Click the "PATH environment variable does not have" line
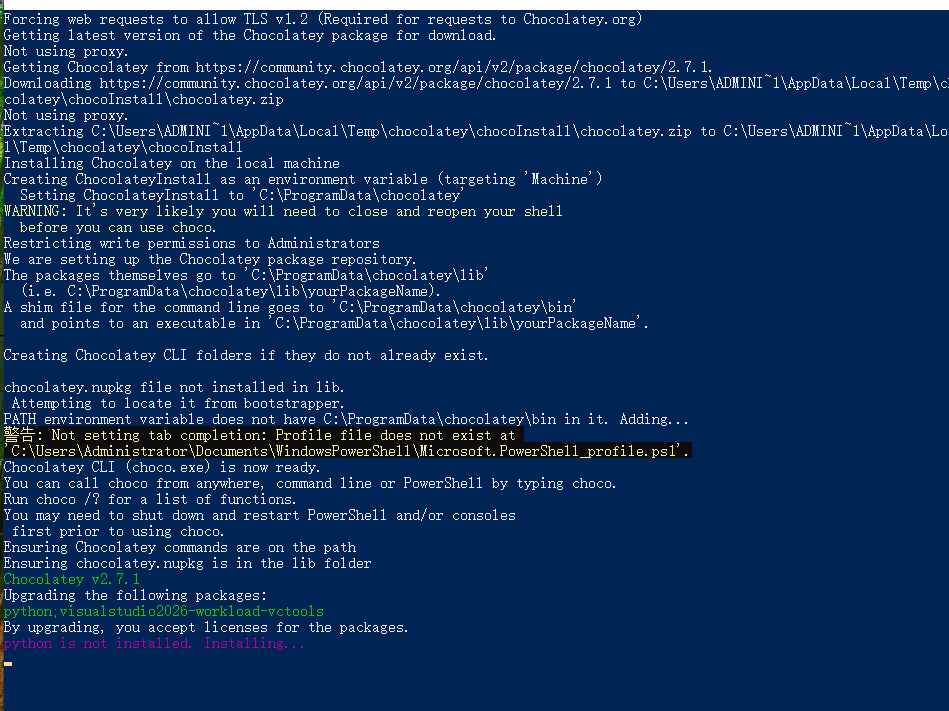 (346, 419)
